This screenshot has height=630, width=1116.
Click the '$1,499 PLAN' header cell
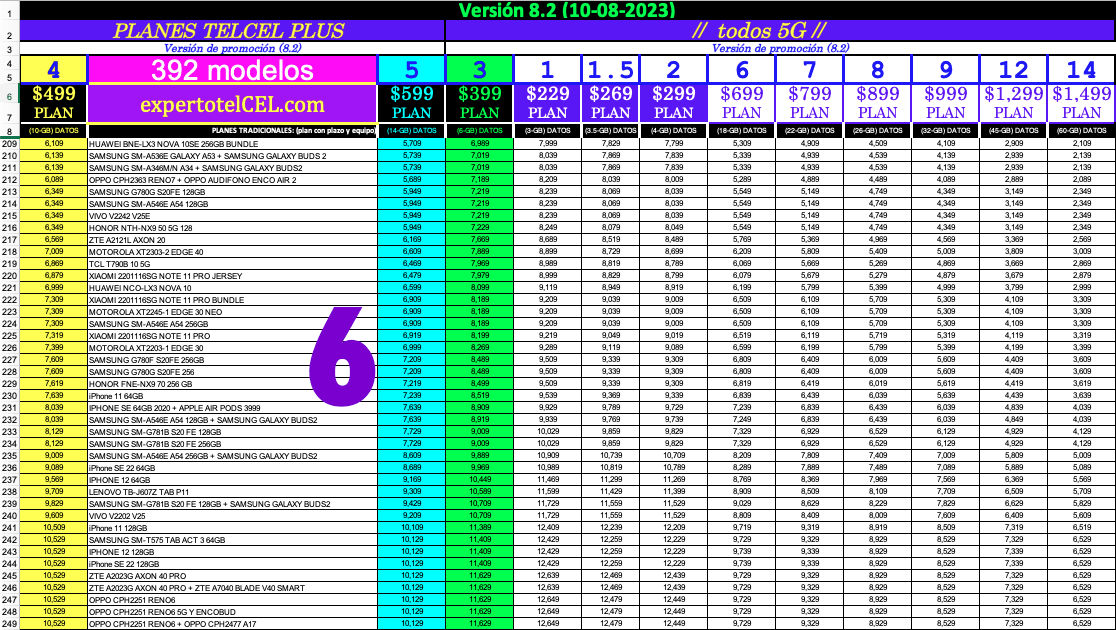(1082, 104)
